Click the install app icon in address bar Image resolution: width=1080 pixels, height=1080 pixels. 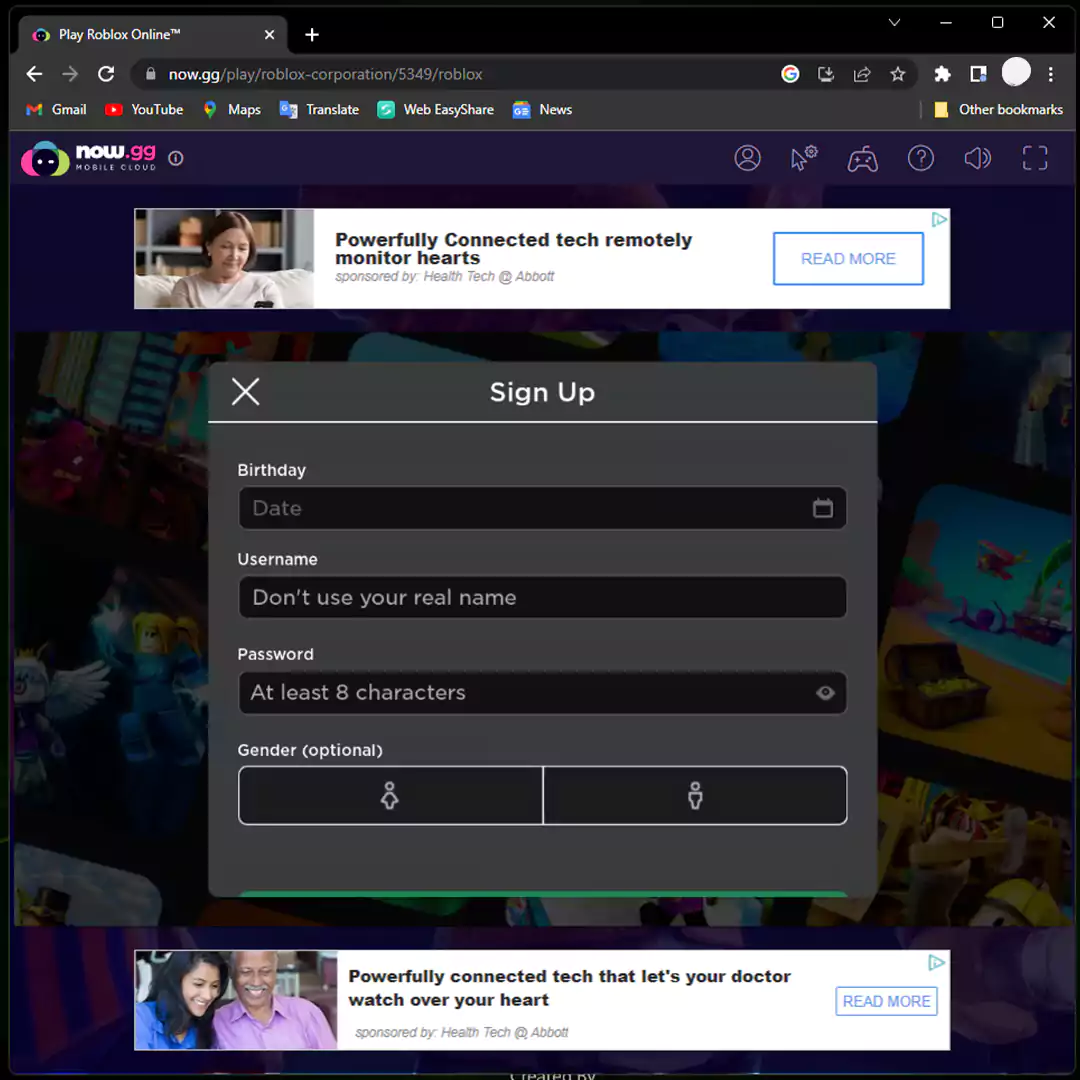click(826, 74)
